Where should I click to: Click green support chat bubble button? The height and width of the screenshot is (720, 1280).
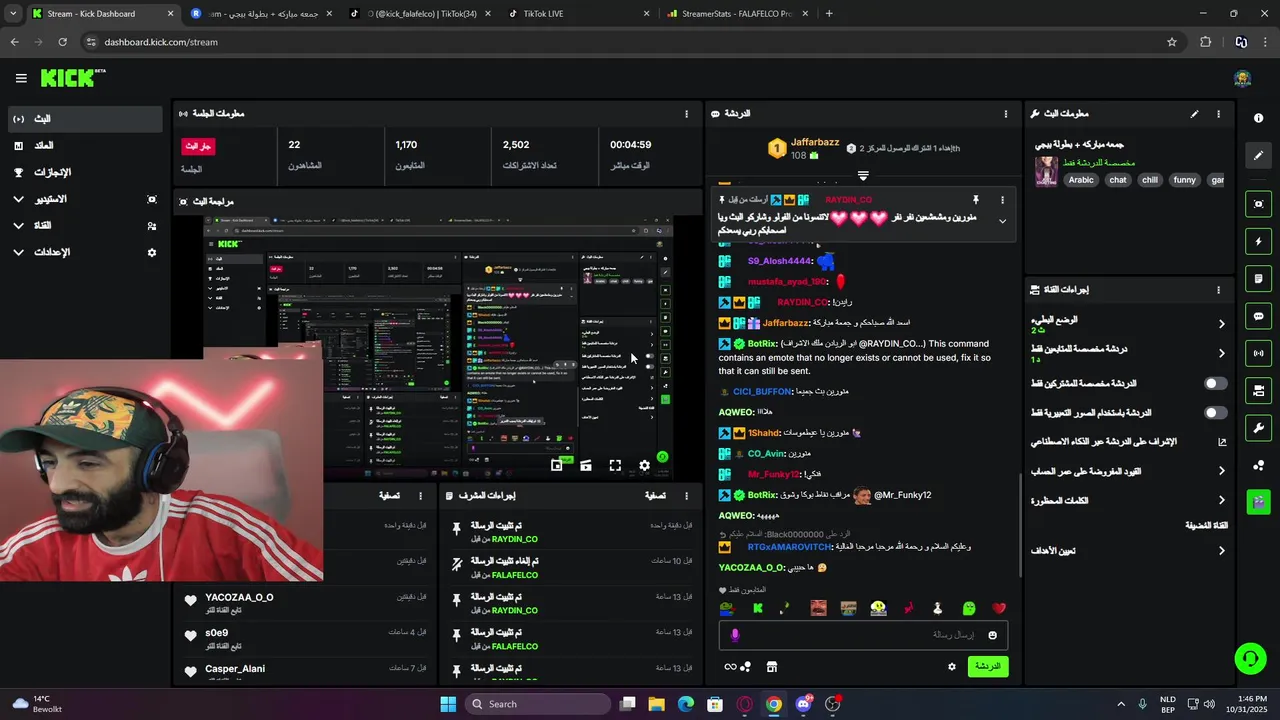[x=1250, y=658]
